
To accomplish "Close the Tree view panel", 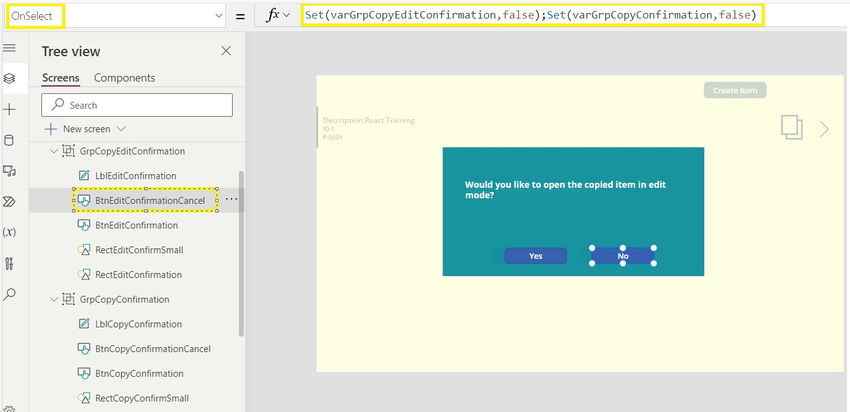I will (226, 51).
